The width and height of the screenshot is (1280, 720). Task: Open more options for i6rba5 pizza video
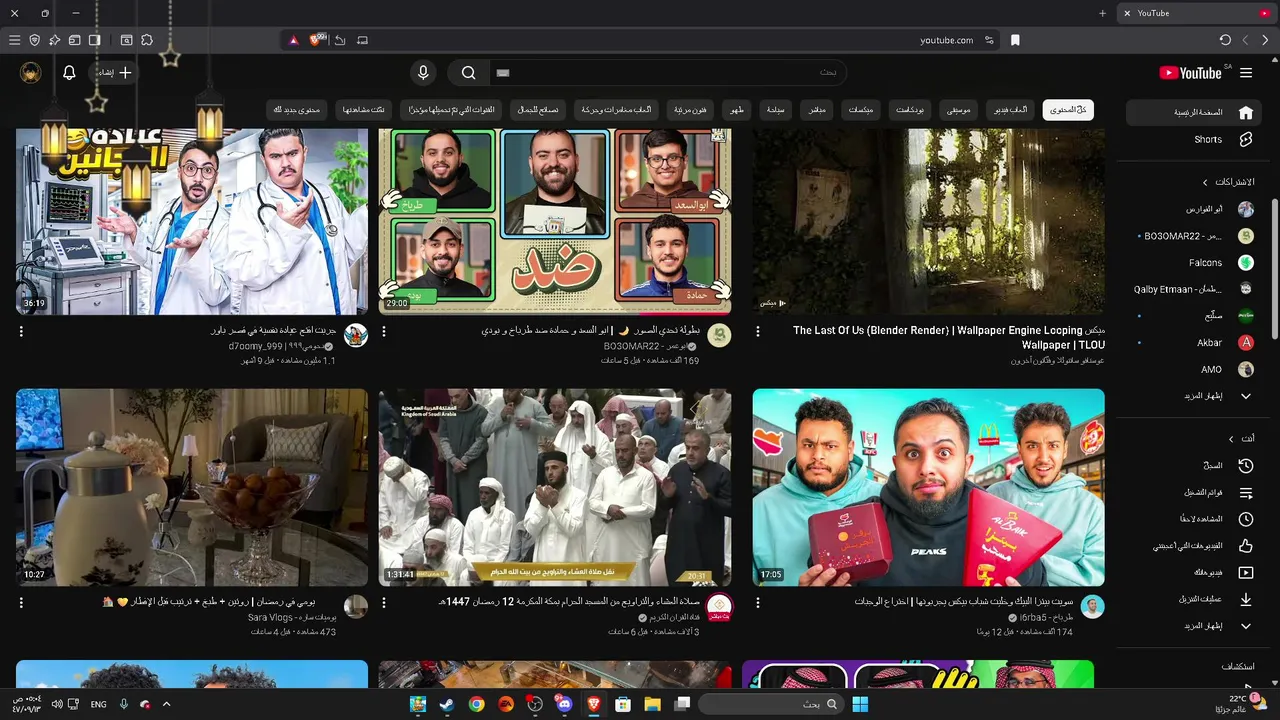tap(757, 603)
